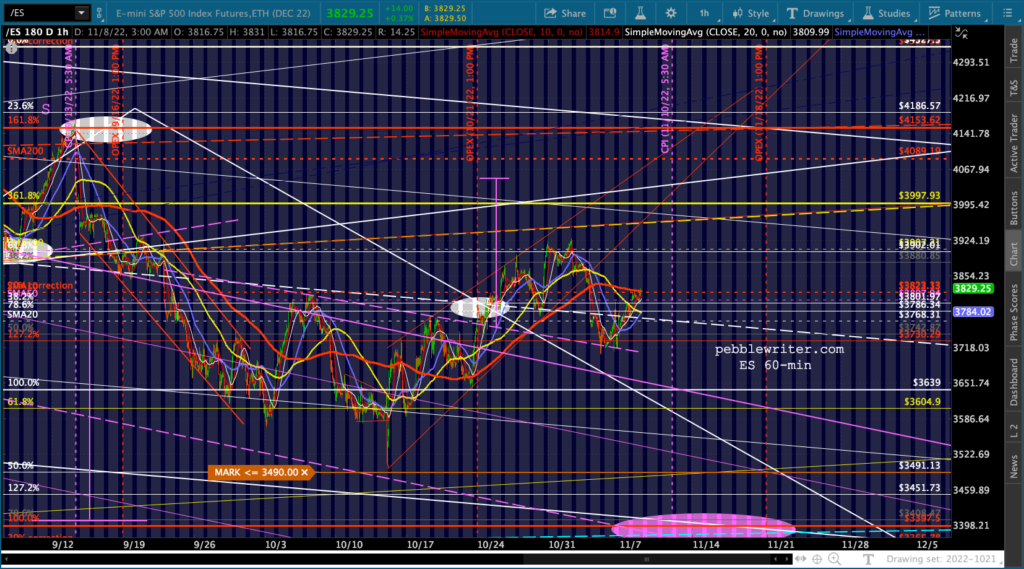
Task: Click the horizontal auto-fit arrows icon
Action: pos(801,559)
